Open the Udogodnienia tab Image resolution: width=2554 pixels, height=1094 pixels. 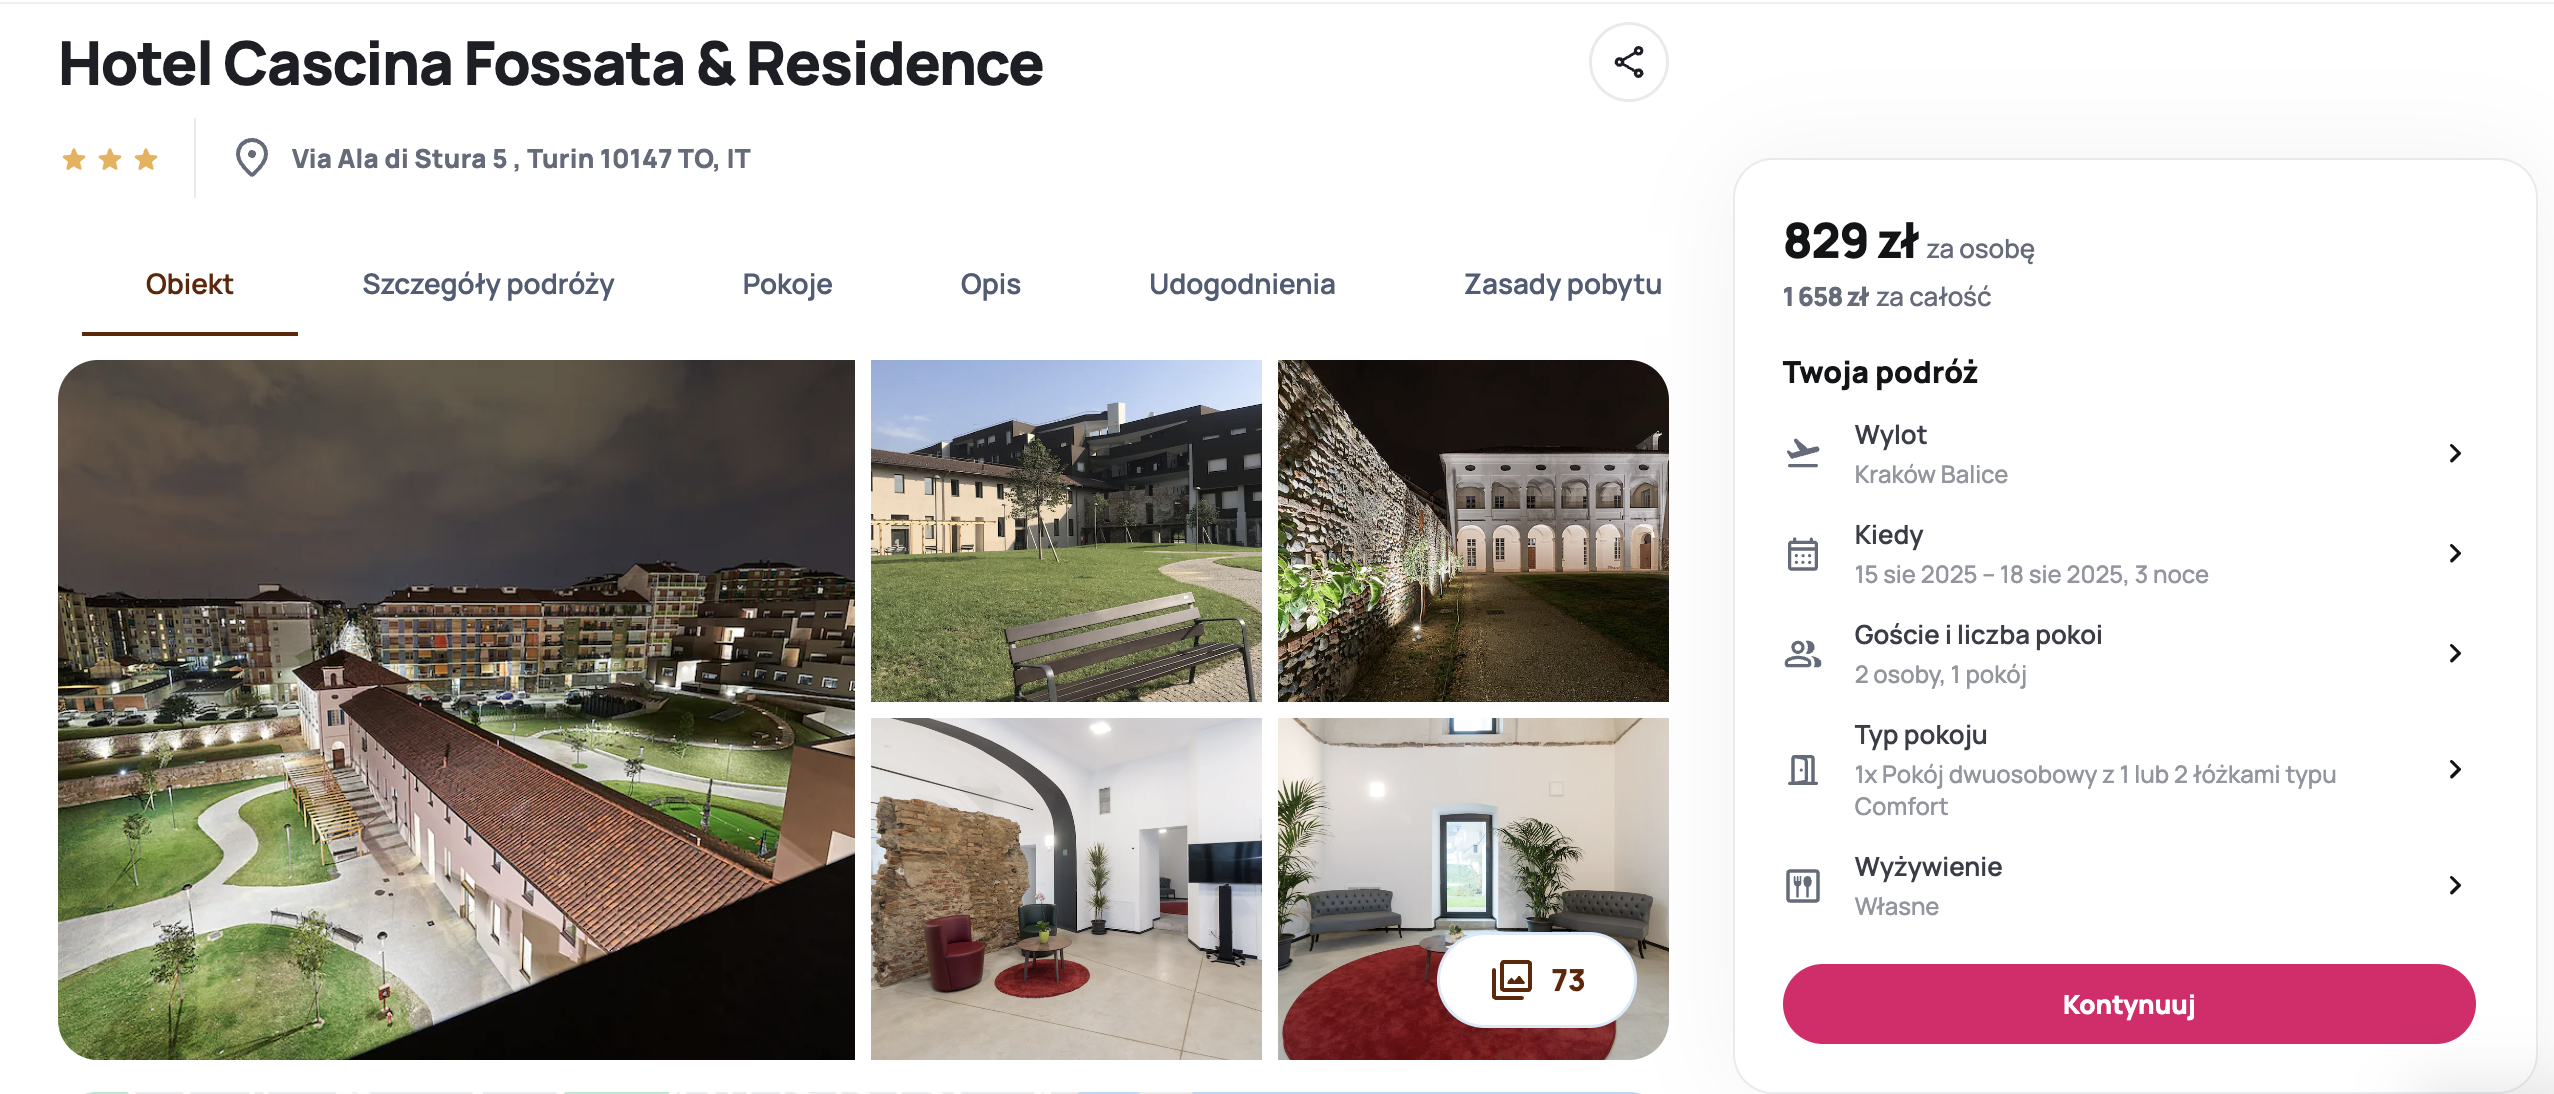(1241, 284)
